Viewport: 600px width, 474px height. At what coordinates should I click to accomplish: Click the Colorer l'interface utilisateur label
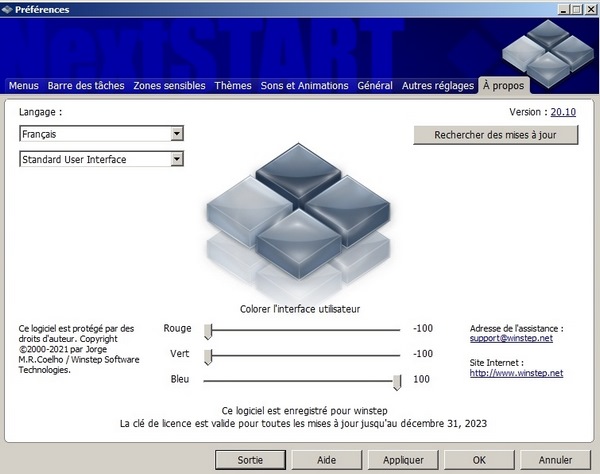point(300,309)
